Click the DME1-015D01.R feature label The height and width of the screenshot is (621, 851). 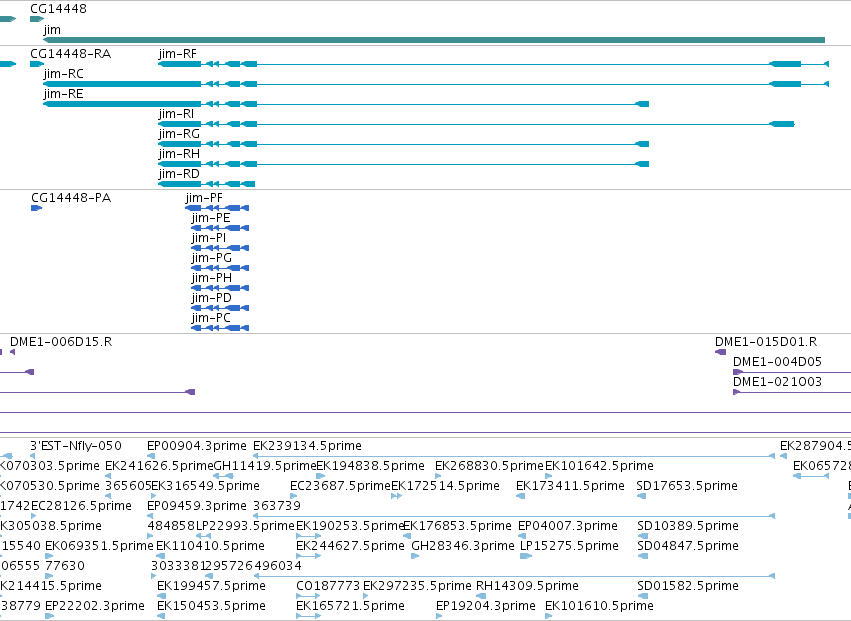(766, 342)
